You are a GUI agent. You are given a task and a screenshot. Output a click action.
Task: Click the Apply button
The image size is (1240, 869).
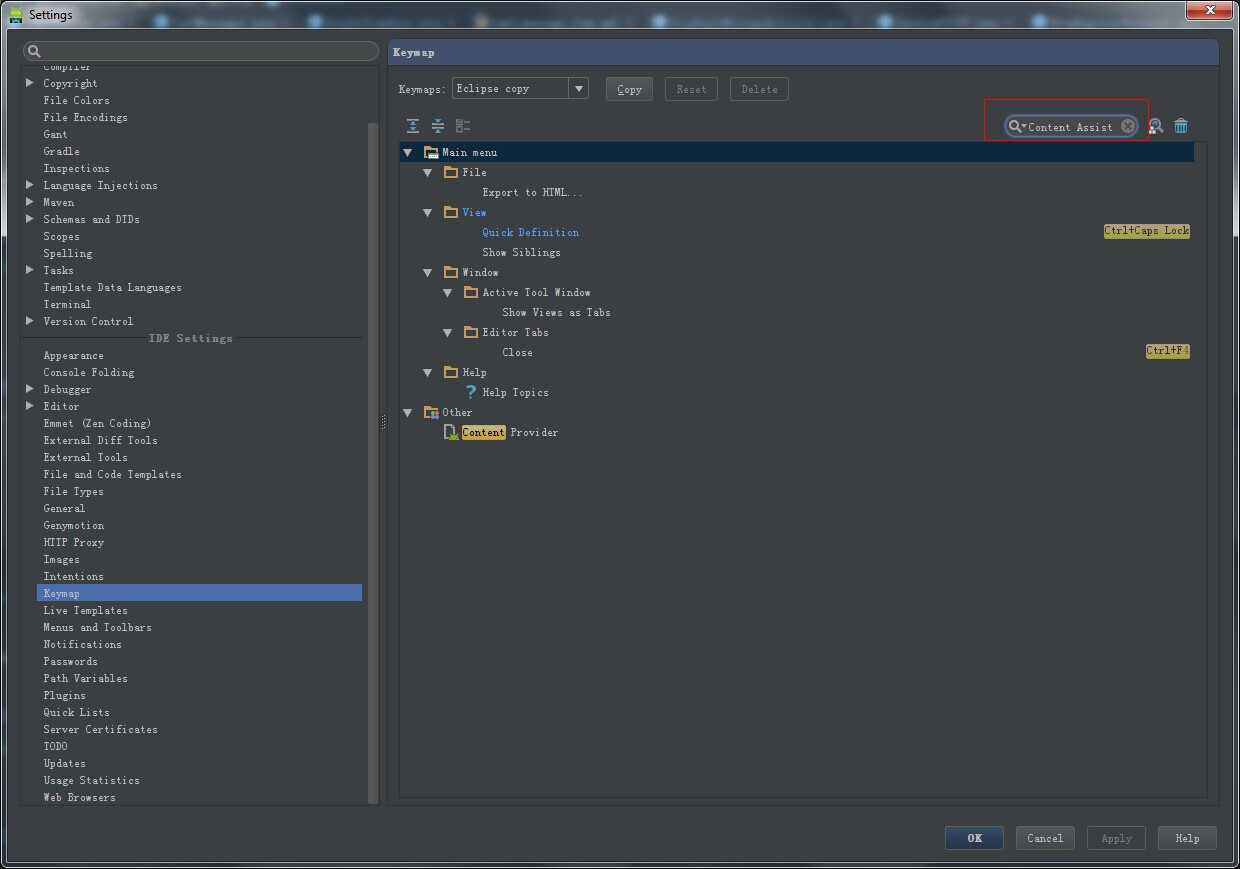[x=1116, y=838]
